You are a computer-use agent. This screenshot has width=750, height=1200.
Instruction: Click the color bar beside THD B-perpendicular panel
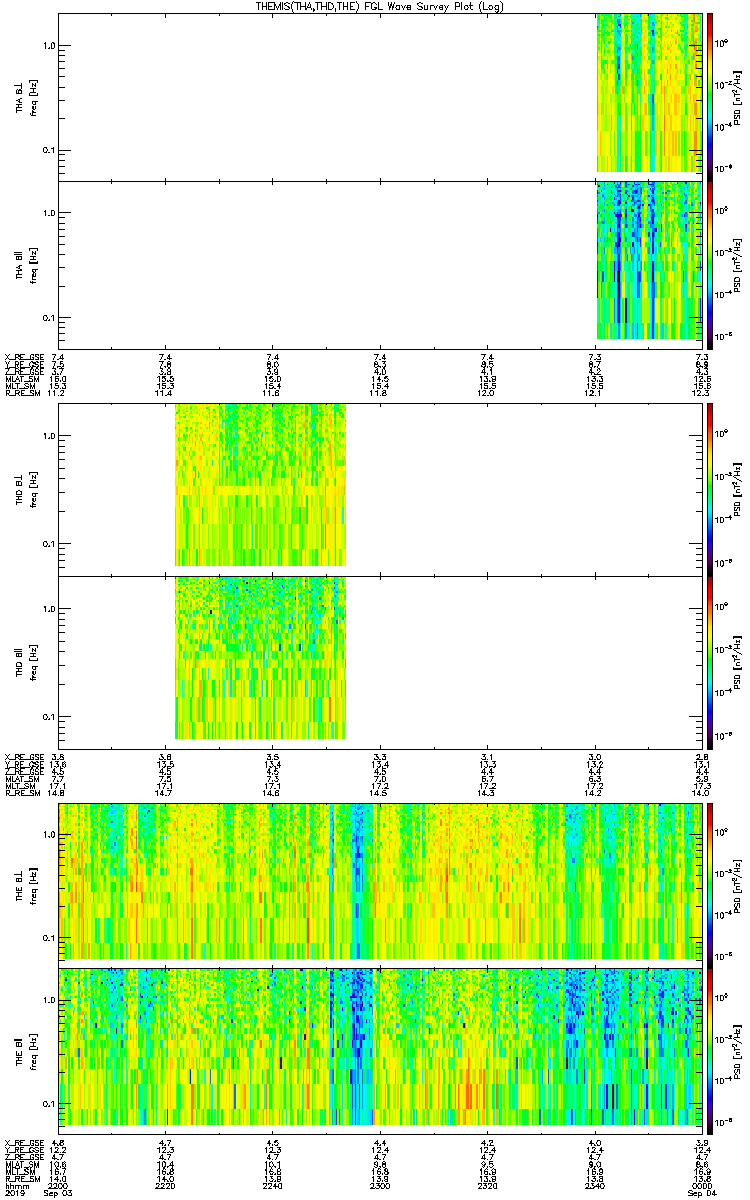(x=711, y=489)
